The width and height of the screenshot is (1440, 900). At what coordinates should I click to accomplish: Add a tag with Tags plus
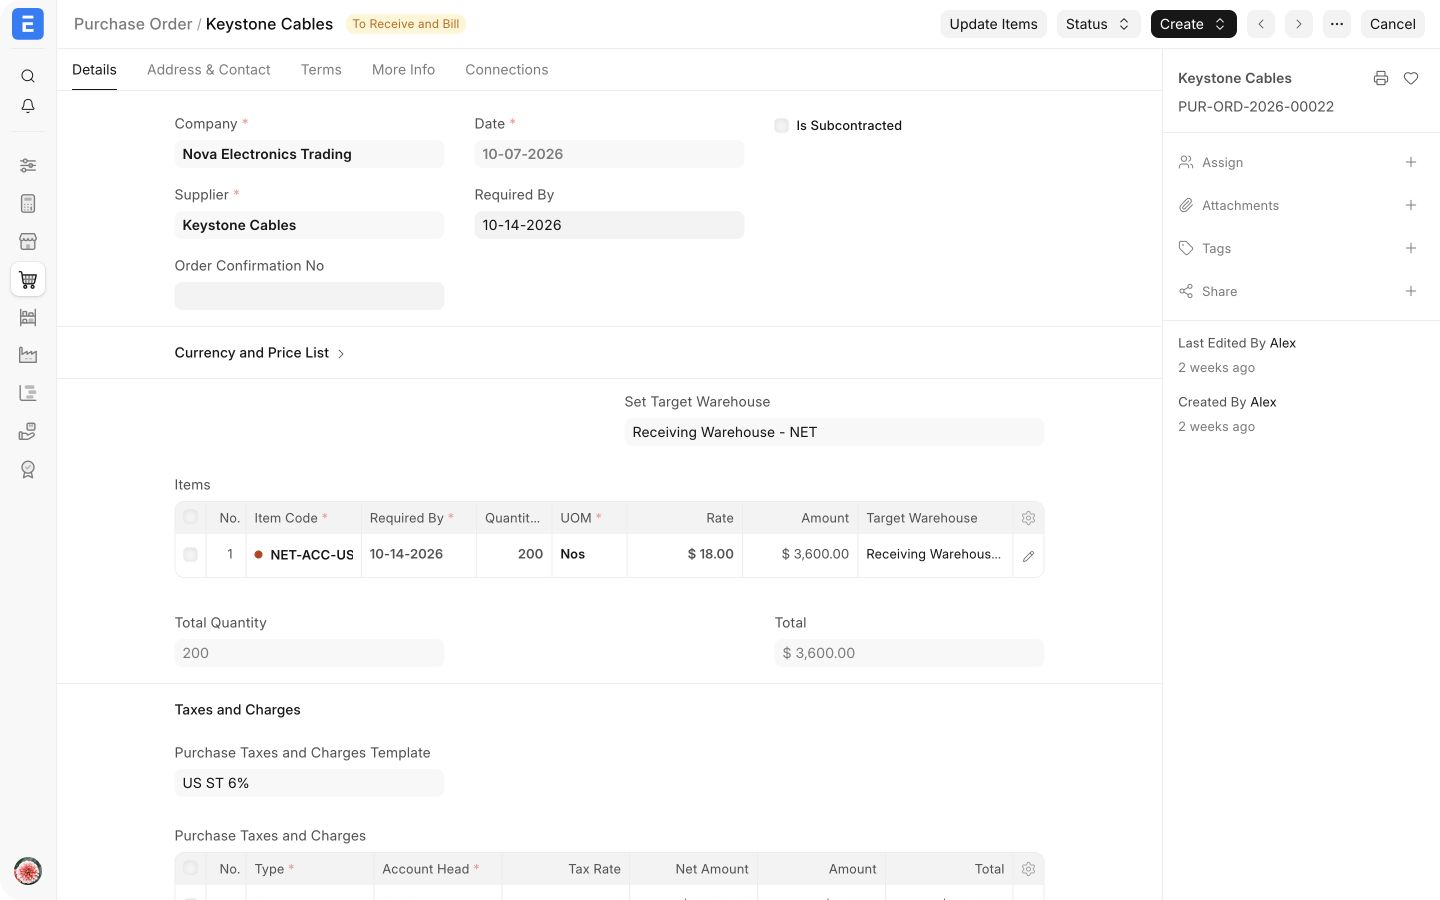pos(1411,248)
